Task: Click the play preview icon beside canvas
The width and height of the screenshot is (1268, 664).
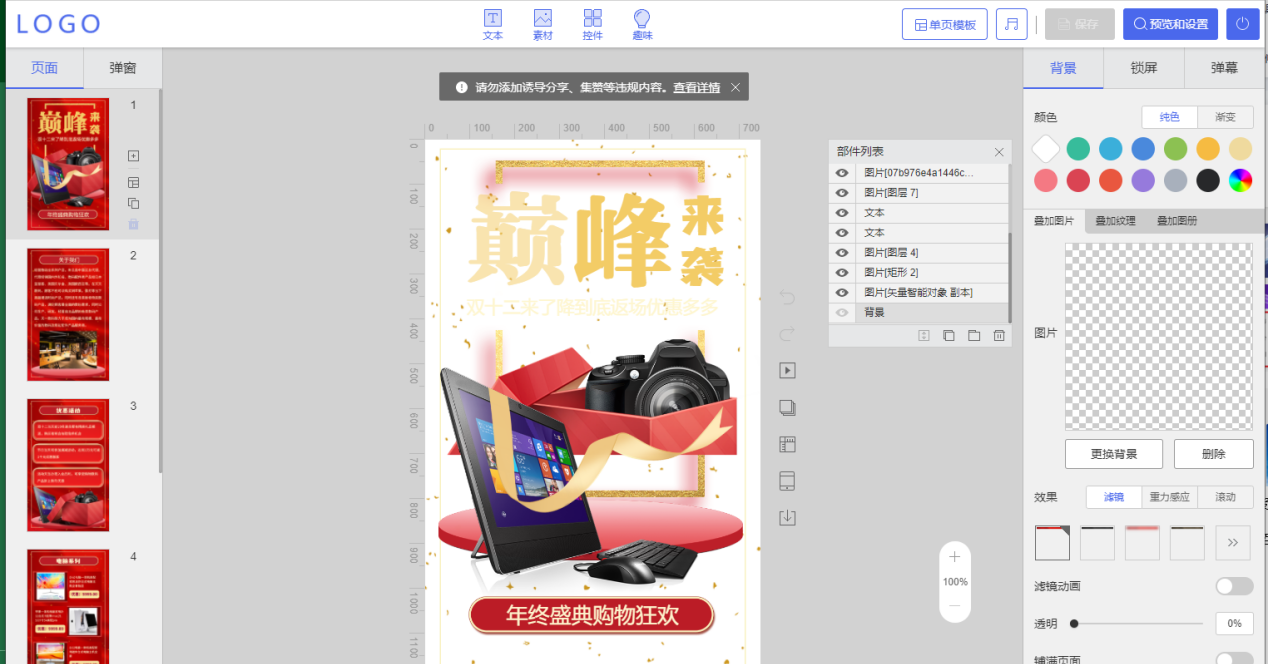Action: [787, 370]
